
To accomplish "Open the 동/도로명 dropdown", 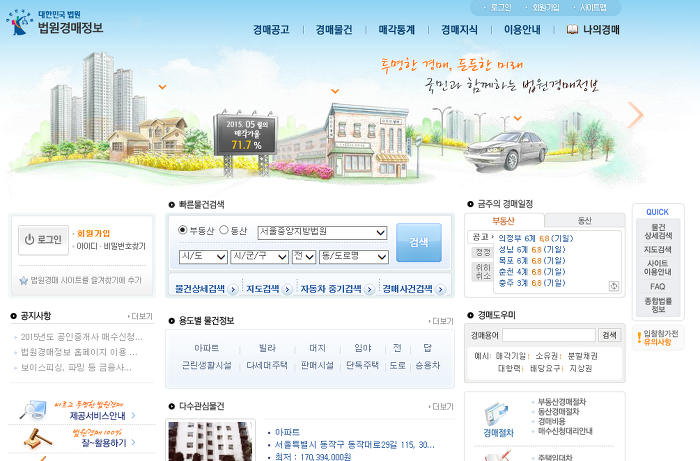I will click(x=354, y=257).
